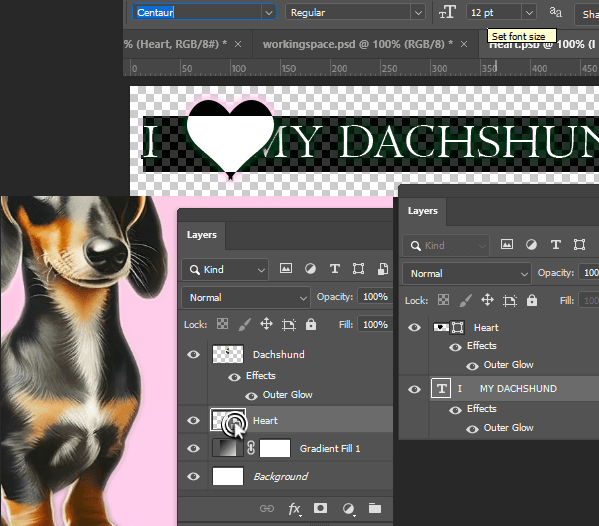Open Normal blend mode dropdown in left panel
Viewport: 599px width, 526px height.
[246, 298]
